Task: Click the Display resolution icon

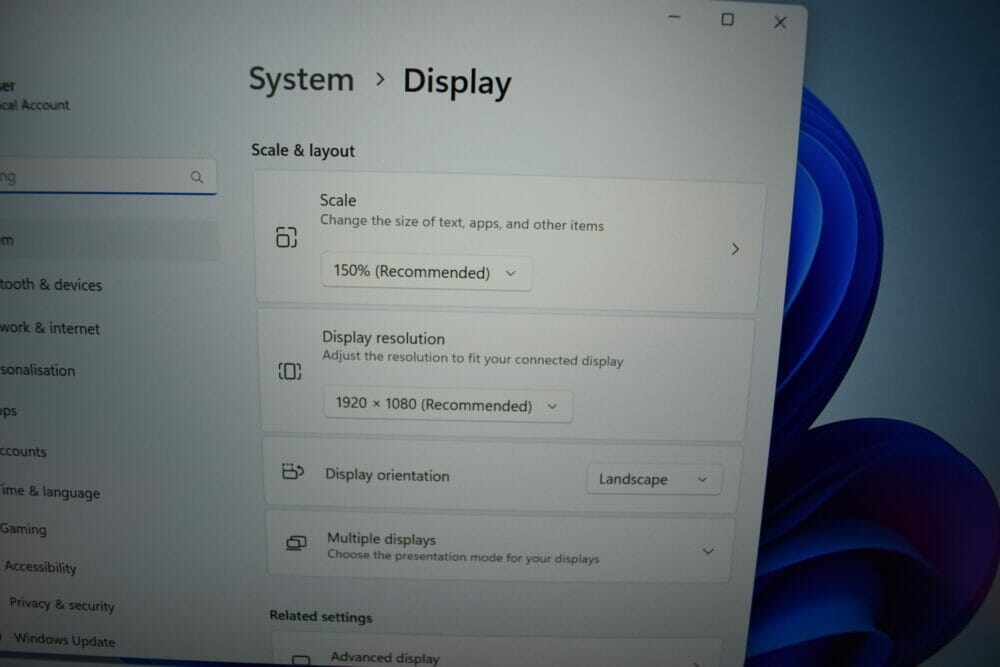Action: tap(290, 371)
